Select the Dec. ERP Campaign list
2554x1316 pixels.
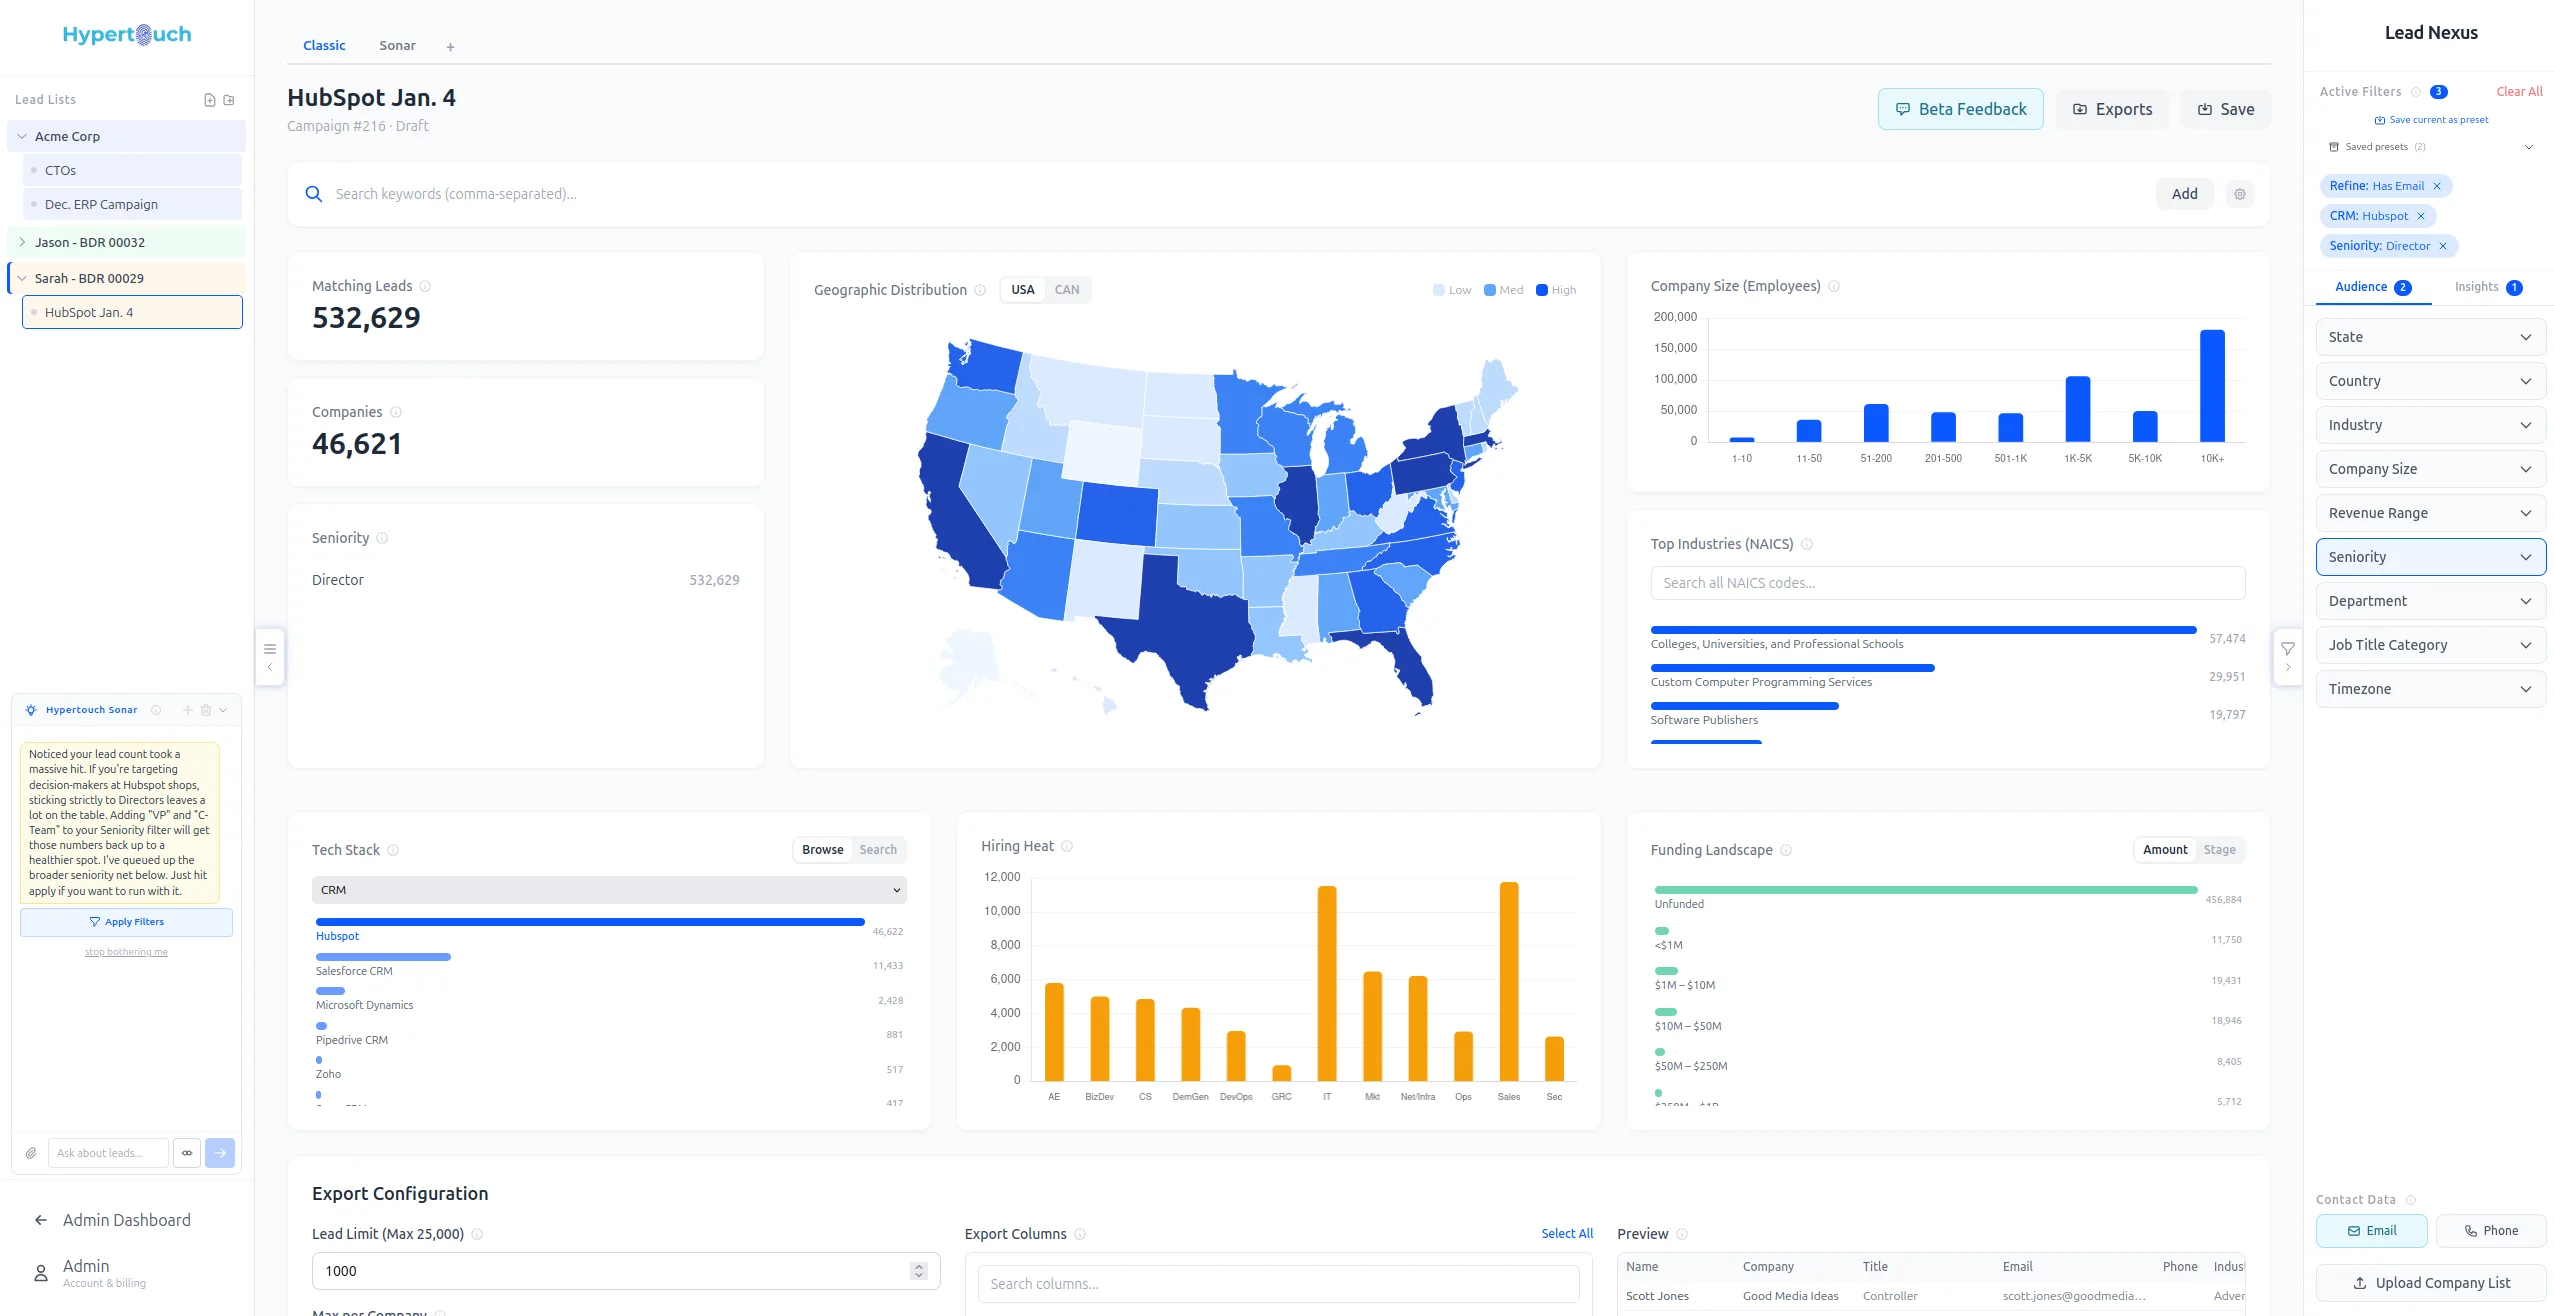pyautogui.click(x=132, y=204)
